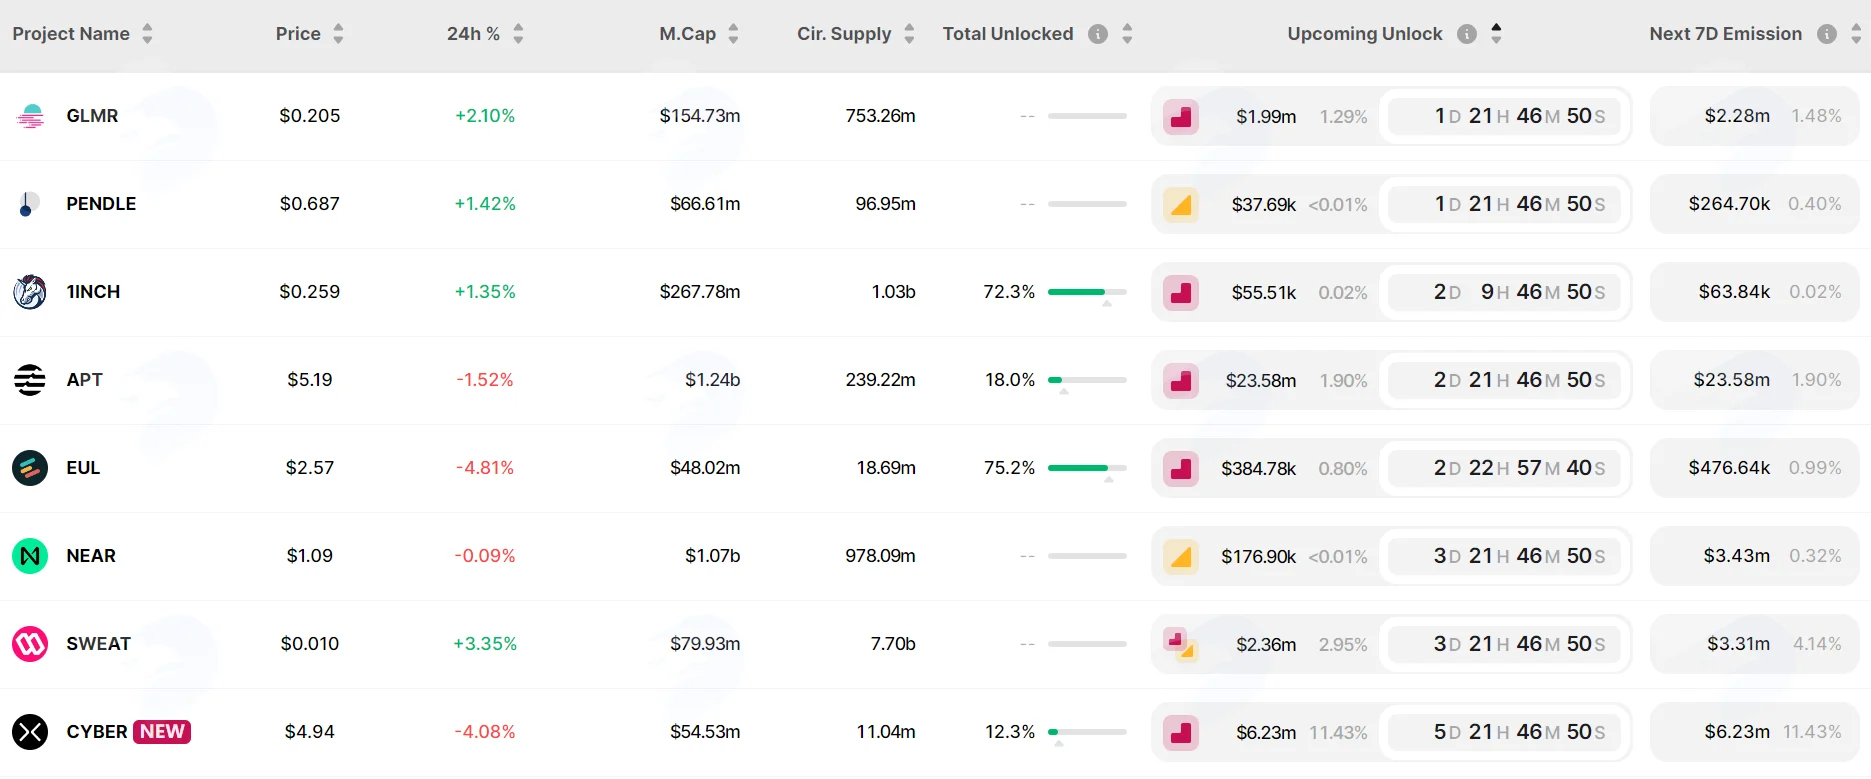Image resolution: width=1871 pixels, height=779 pixels.
Task: Click the APT token logo icon
Action: (x=30, y=380)
